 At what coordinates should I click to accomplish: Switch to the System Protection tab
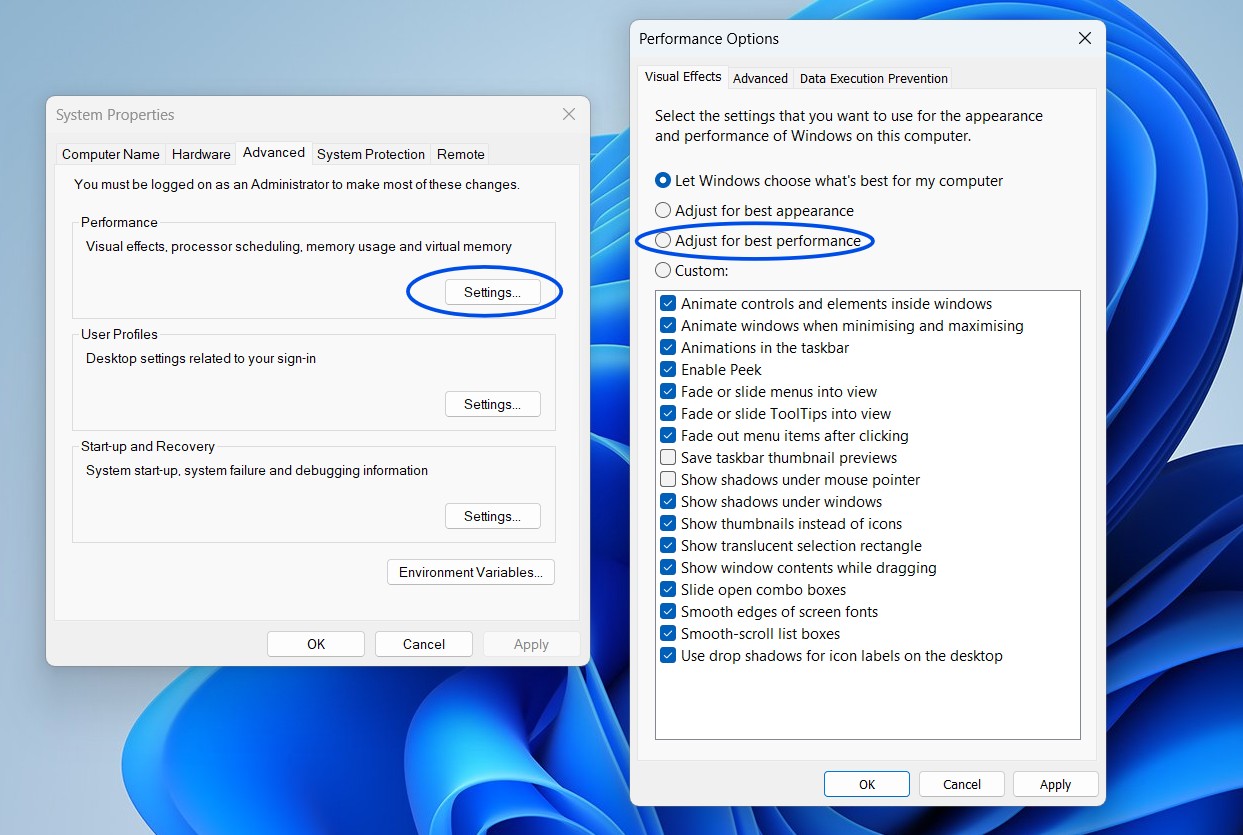371,154
